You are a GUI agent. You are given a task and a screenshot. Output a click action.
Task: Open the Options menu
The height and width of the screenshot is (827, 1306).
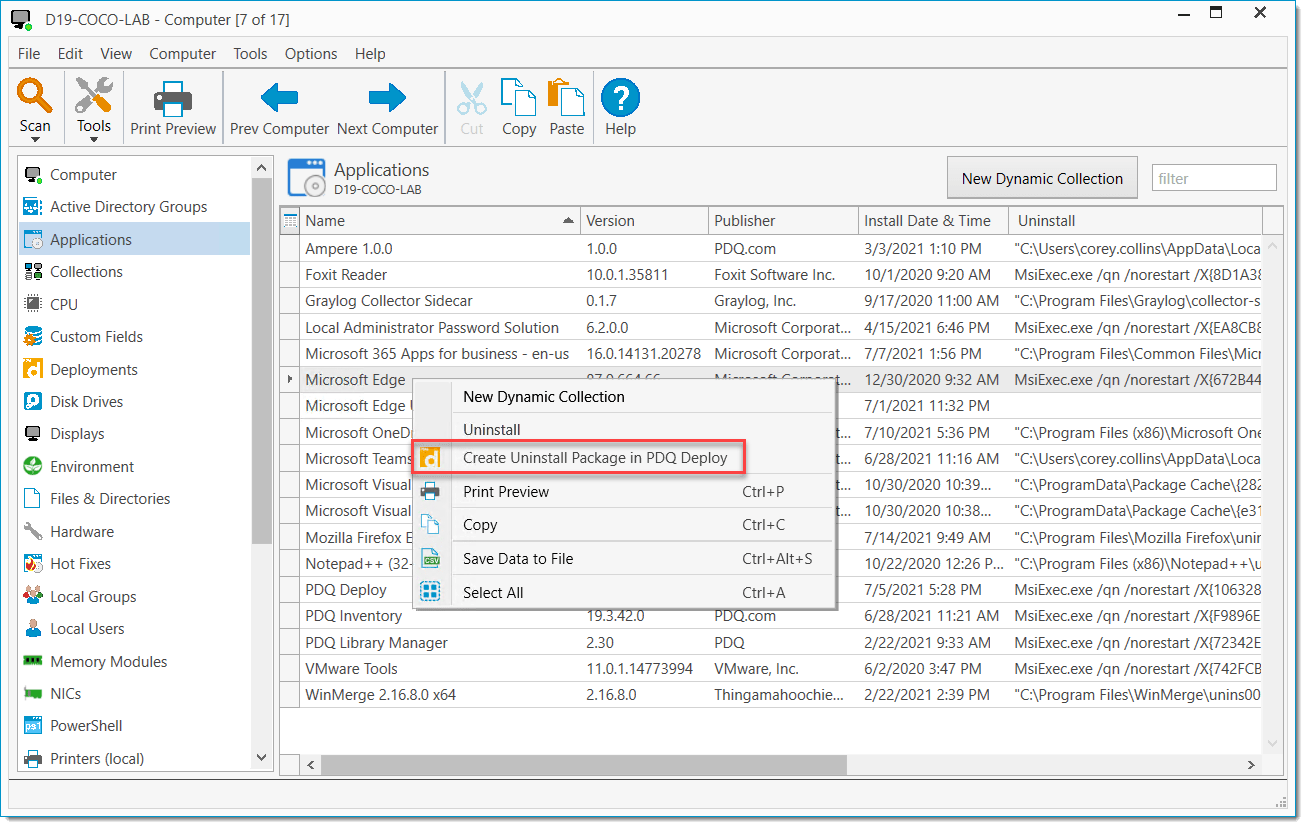tap(310, 54)
